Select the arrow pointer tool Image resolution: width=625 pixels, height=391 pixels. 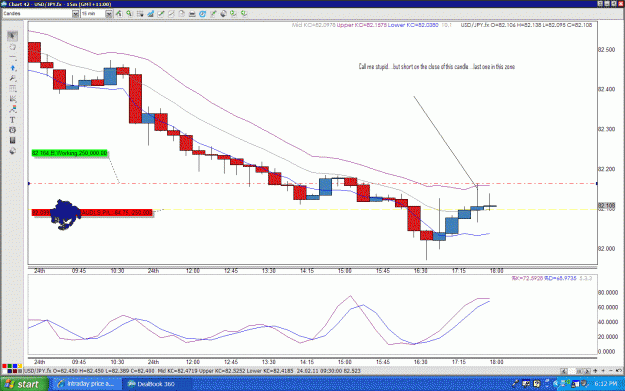[12, 36]
